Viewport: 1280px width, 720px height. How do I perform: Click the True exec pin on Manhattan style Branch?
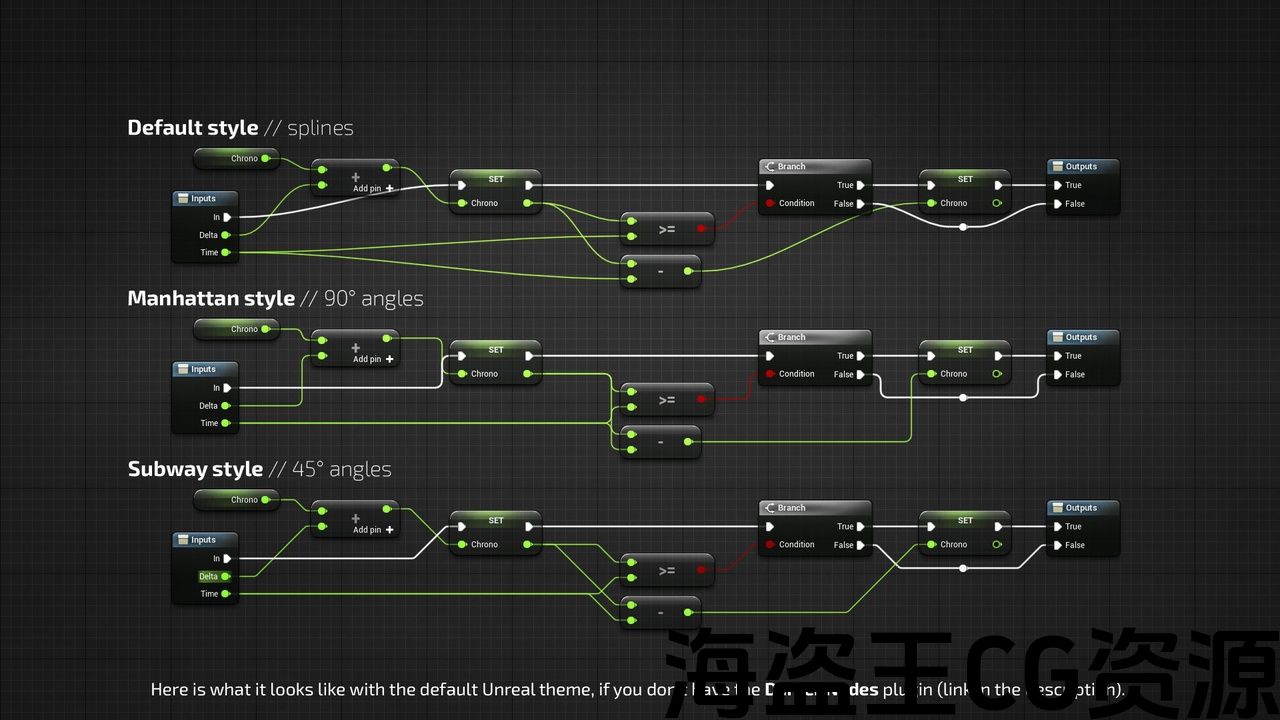pos(860,356)
